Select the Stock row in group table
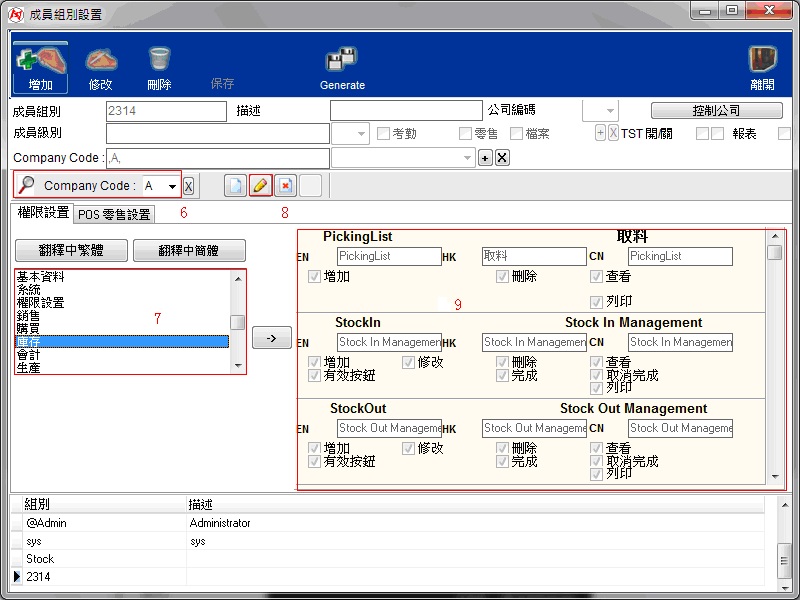The width and height of the screenshot is (800, 600). (x=388, y=559)
